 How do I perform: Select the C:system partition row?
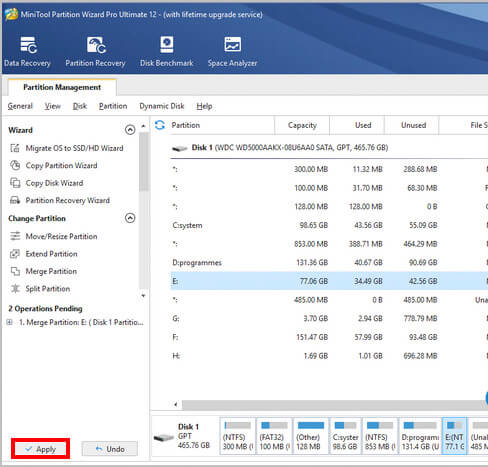point(329,225)
